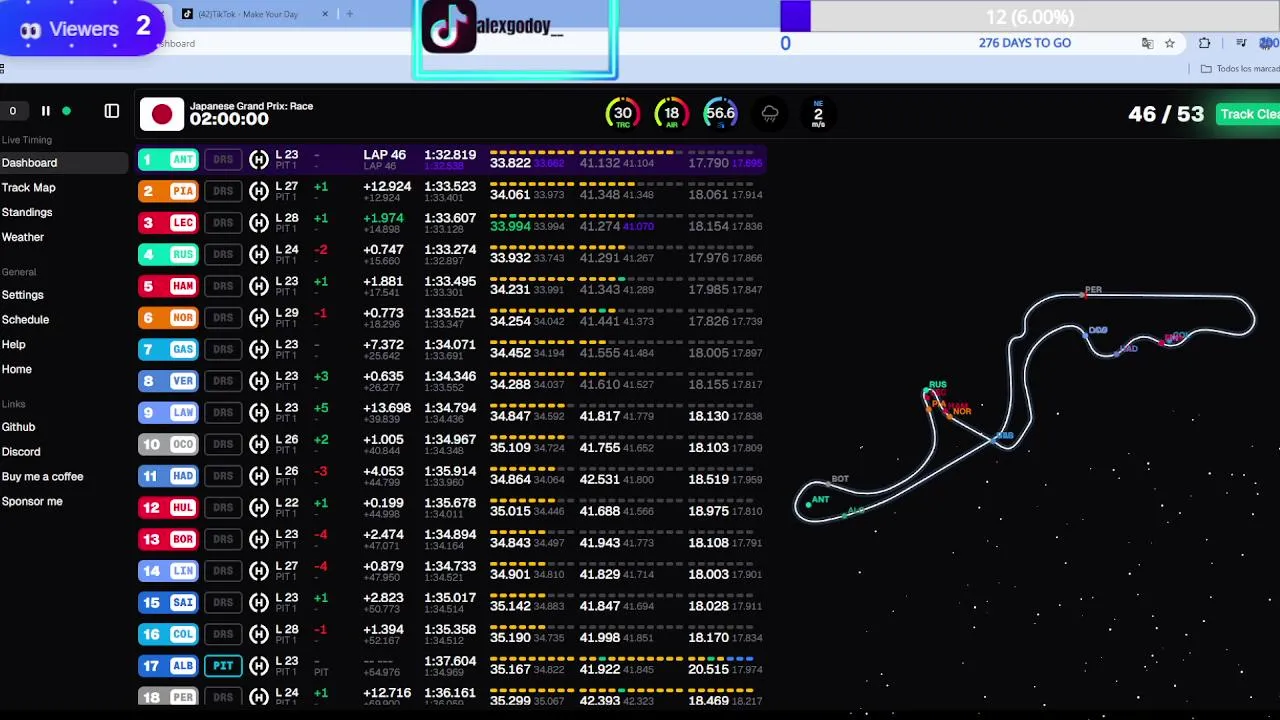Click the 1:32.819 lap time of ANT
The width and height of the screenshot is (1280, 720).
[450, 155]
